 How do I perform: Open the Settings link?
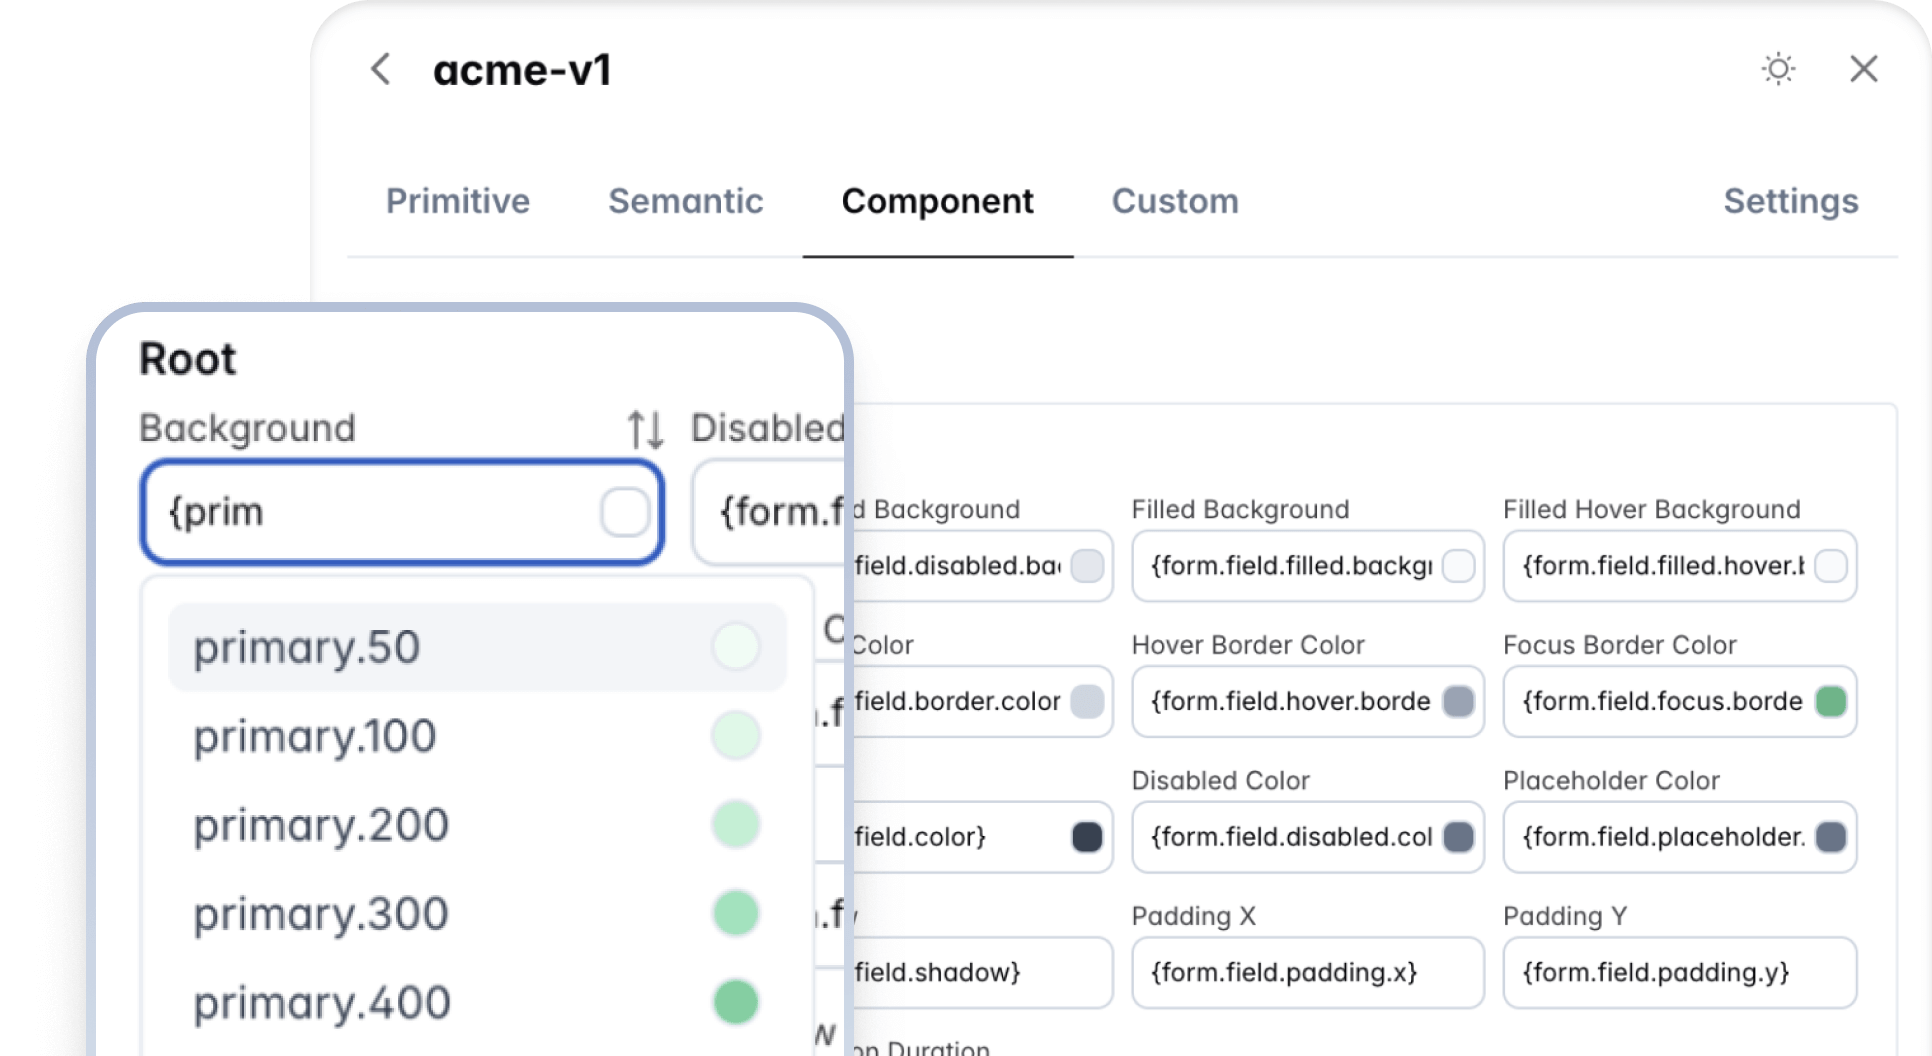(1790, 201)
